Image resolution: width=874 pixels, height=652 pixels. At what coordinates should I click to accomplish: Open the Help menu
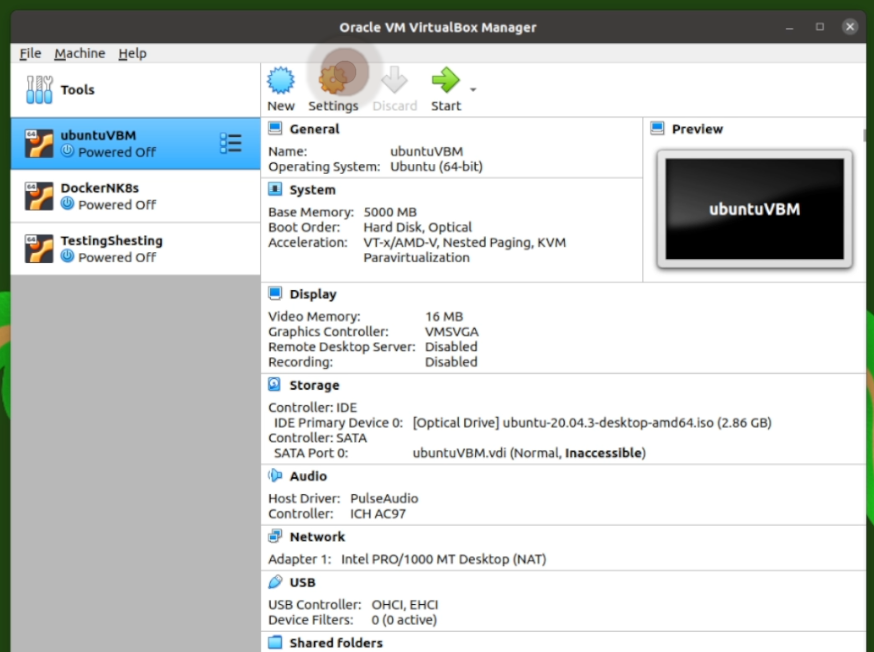(131, 53)
